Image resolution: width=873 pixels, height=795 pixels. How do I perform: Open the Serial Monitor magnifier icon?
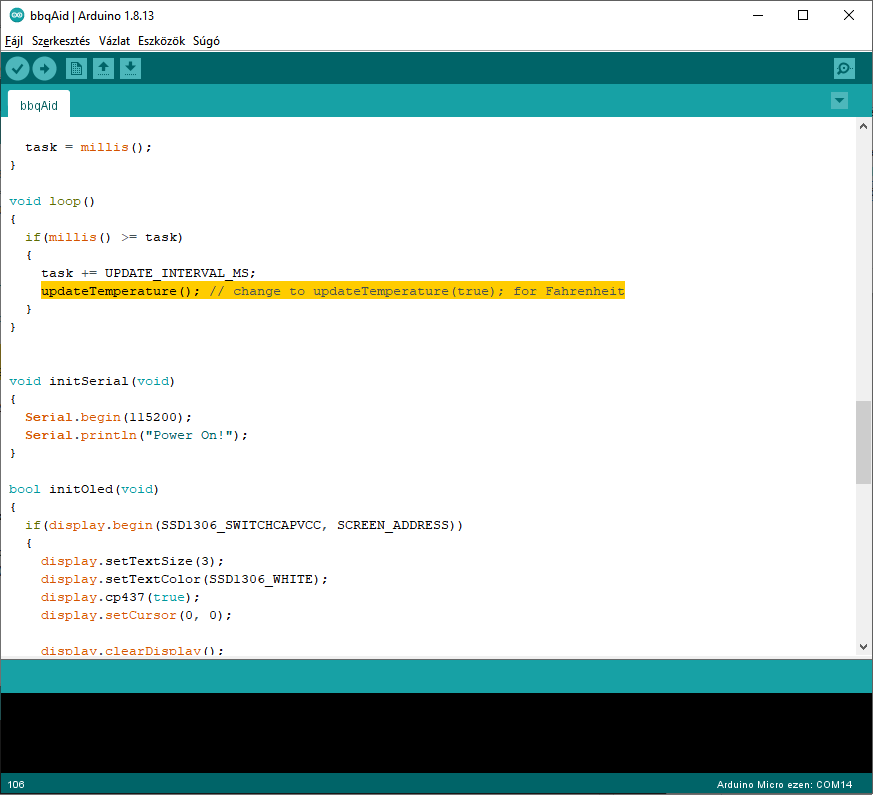tap(844, 69)
